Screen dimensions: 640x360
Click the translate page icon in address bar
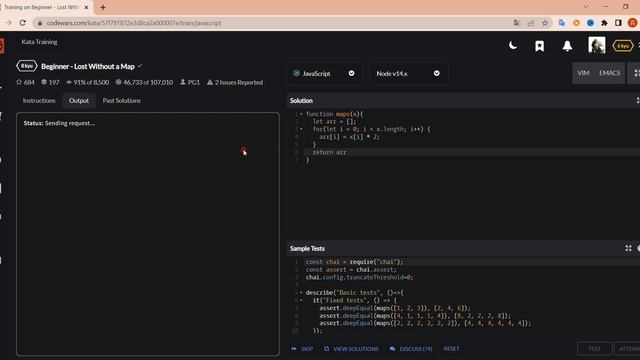[517, 23]
